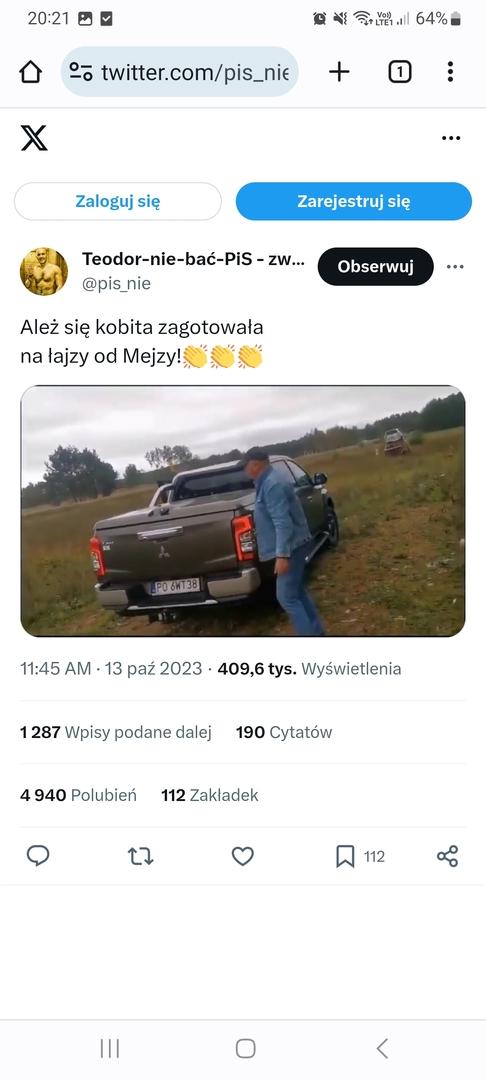Tap the reply speech bubble icon
This screenshot has width=486, height=1080.
pos(38,856)
